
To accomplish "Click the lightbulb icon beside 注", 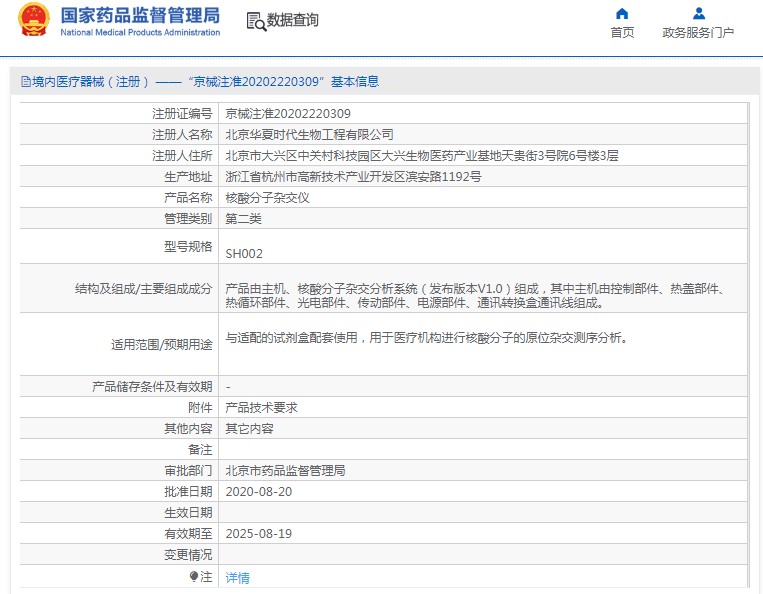I will pos(194,577).
